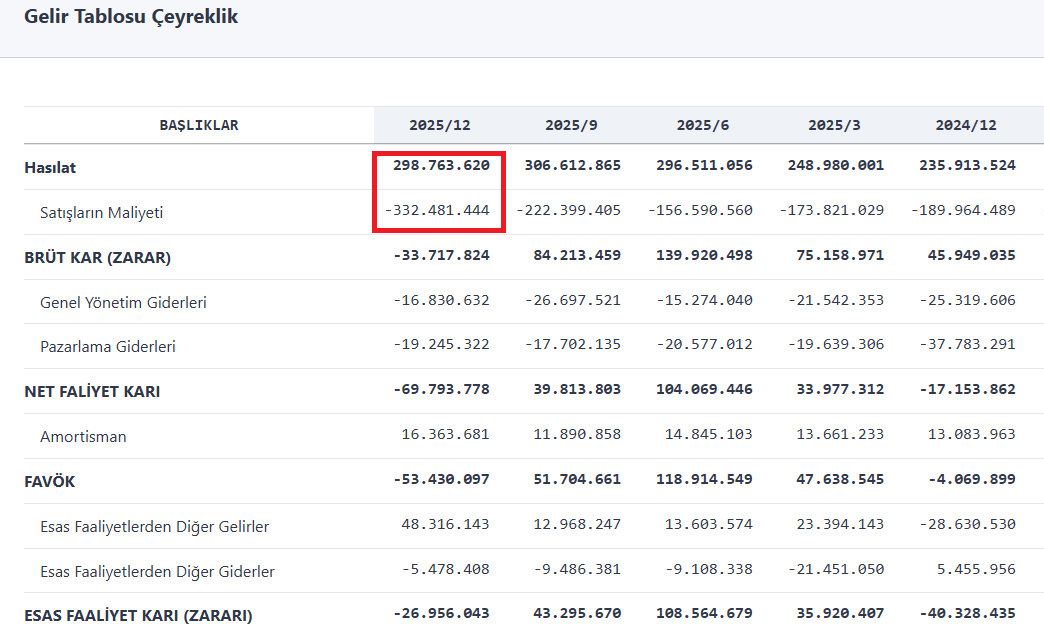
Task: Click FAVÖK value 118.914.549
Action: click(704, 479)
